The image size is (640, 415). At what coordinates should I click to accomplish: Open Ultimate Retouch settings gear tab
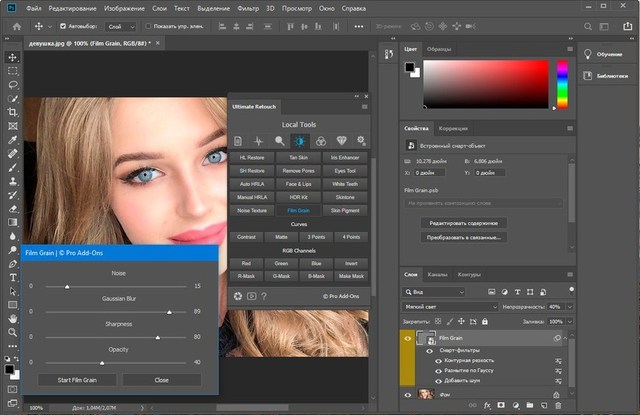(x=361, y=141)
